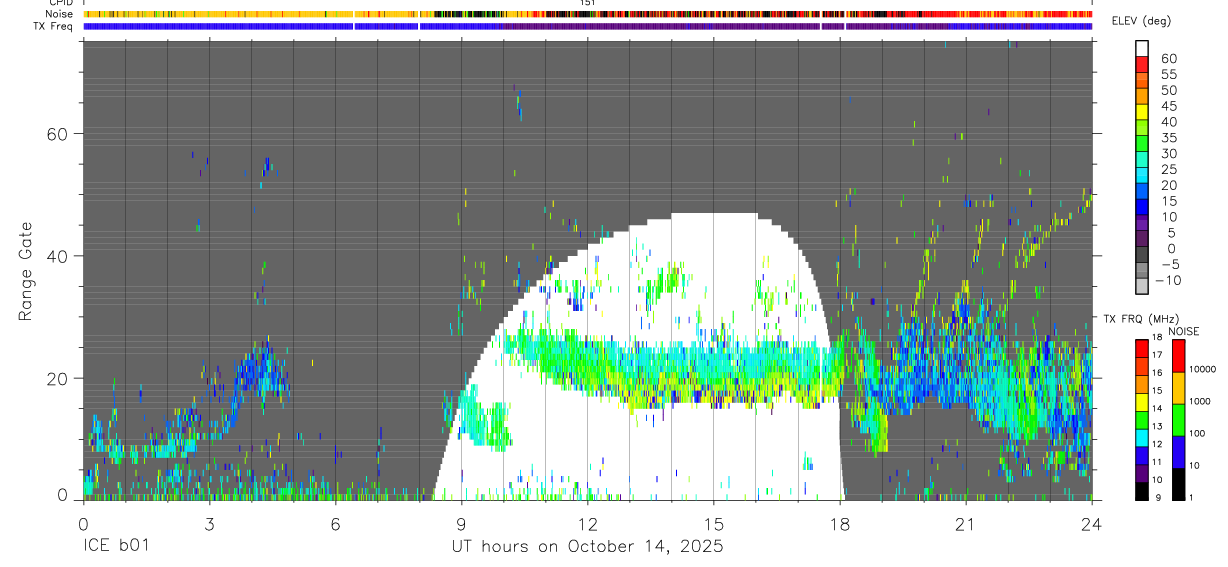Click the TX Freq color strip above plot

[588, 26]
